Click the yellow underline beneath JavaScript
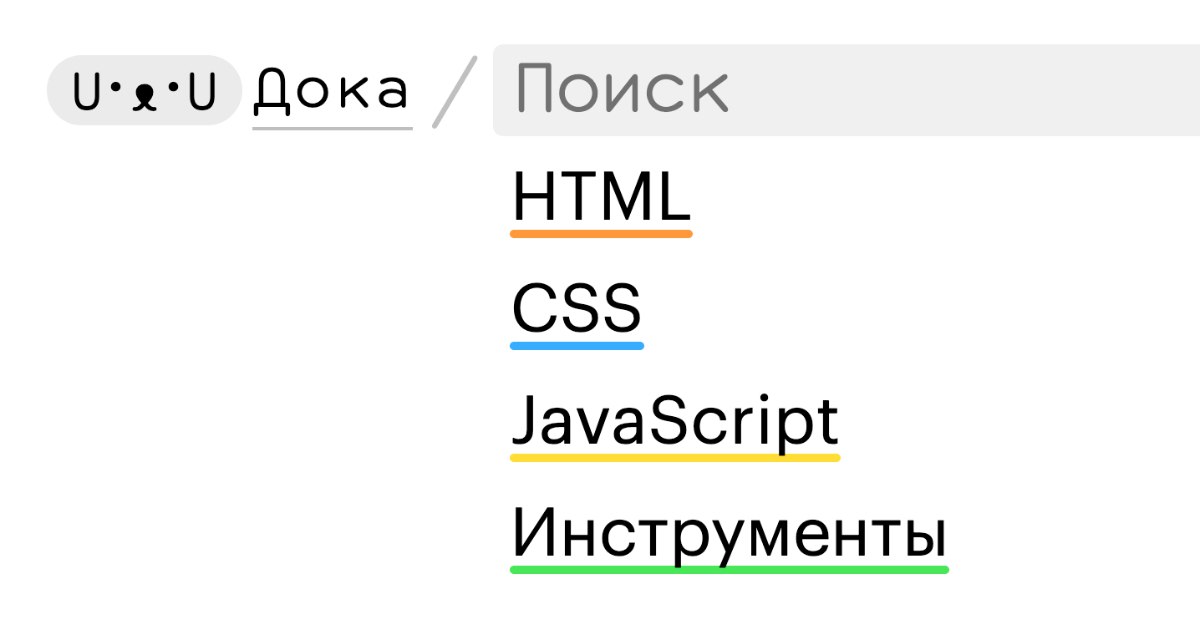The width and height of the screenshot is (1200, 630). (675, 458)
